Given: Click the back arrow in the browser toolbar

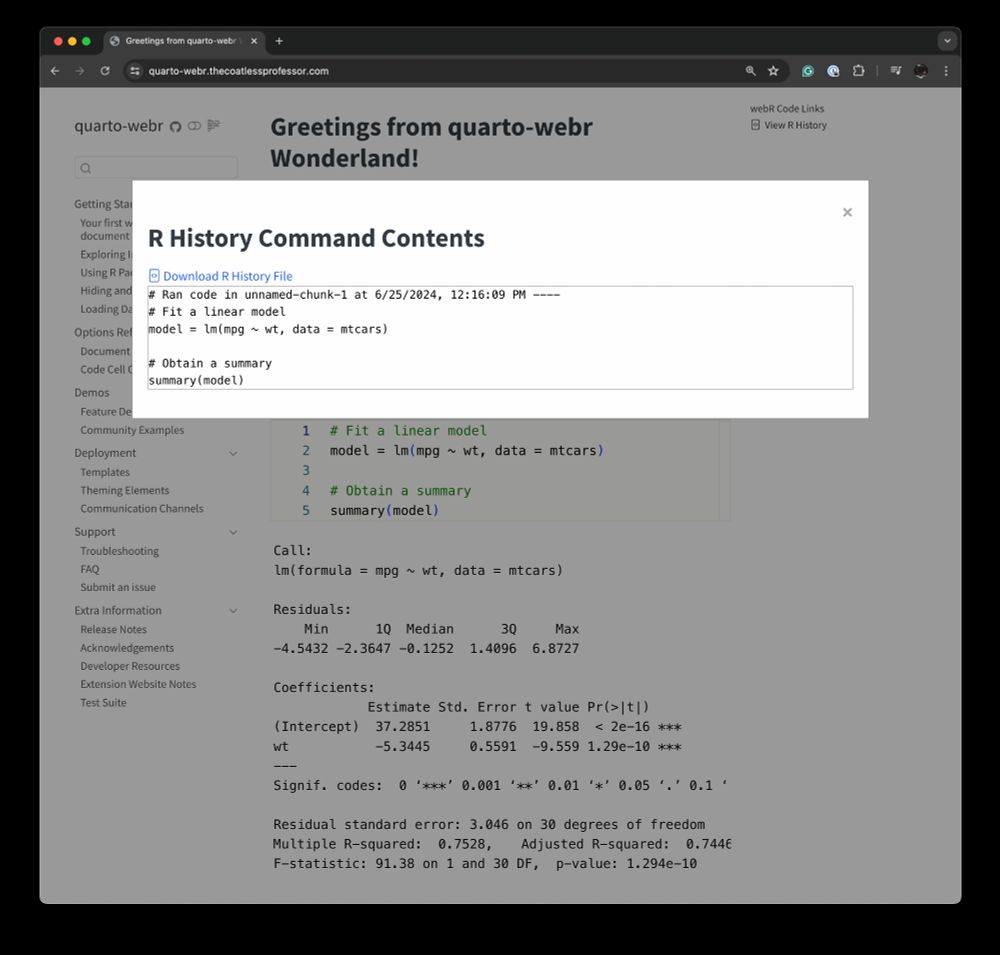Looking at the screenshot, I should click(55, 71).
